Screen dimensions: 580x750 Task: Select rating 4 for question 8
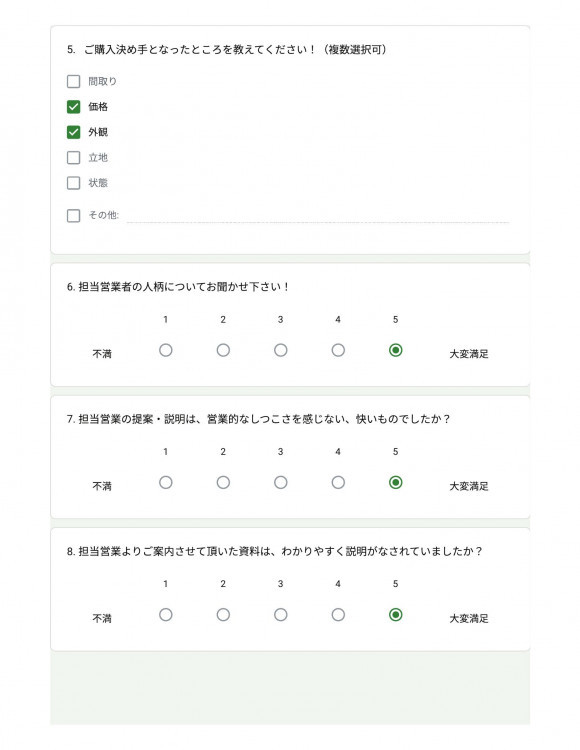coord(338,615)
